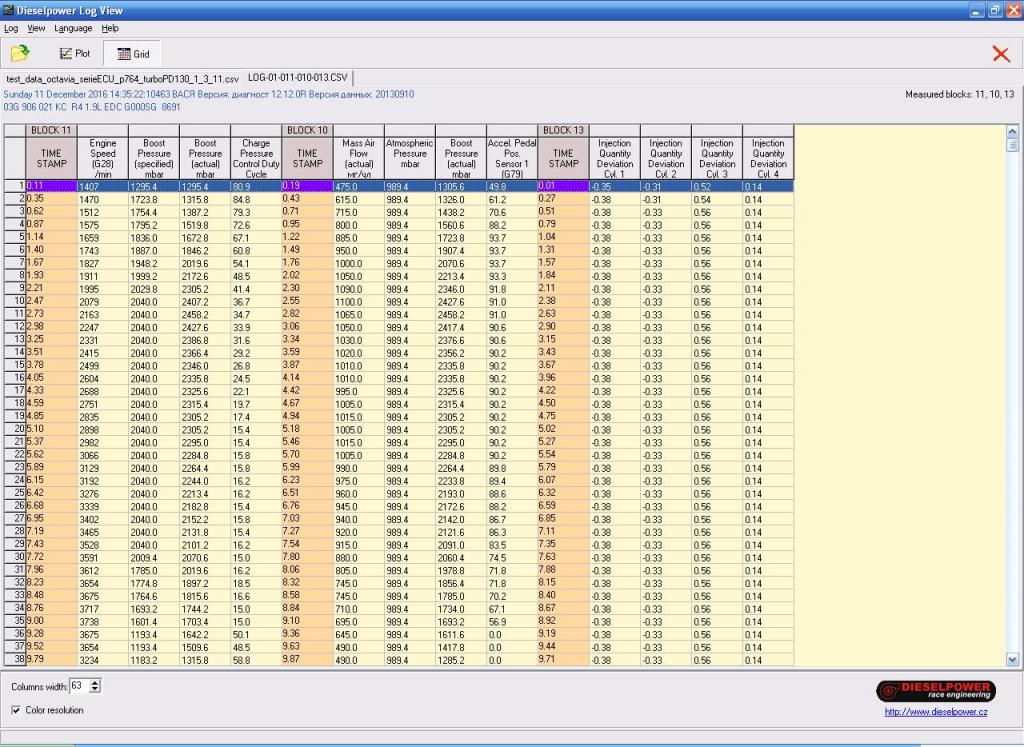
Task: Open the dieselpower.cz link
Action: 935,712
